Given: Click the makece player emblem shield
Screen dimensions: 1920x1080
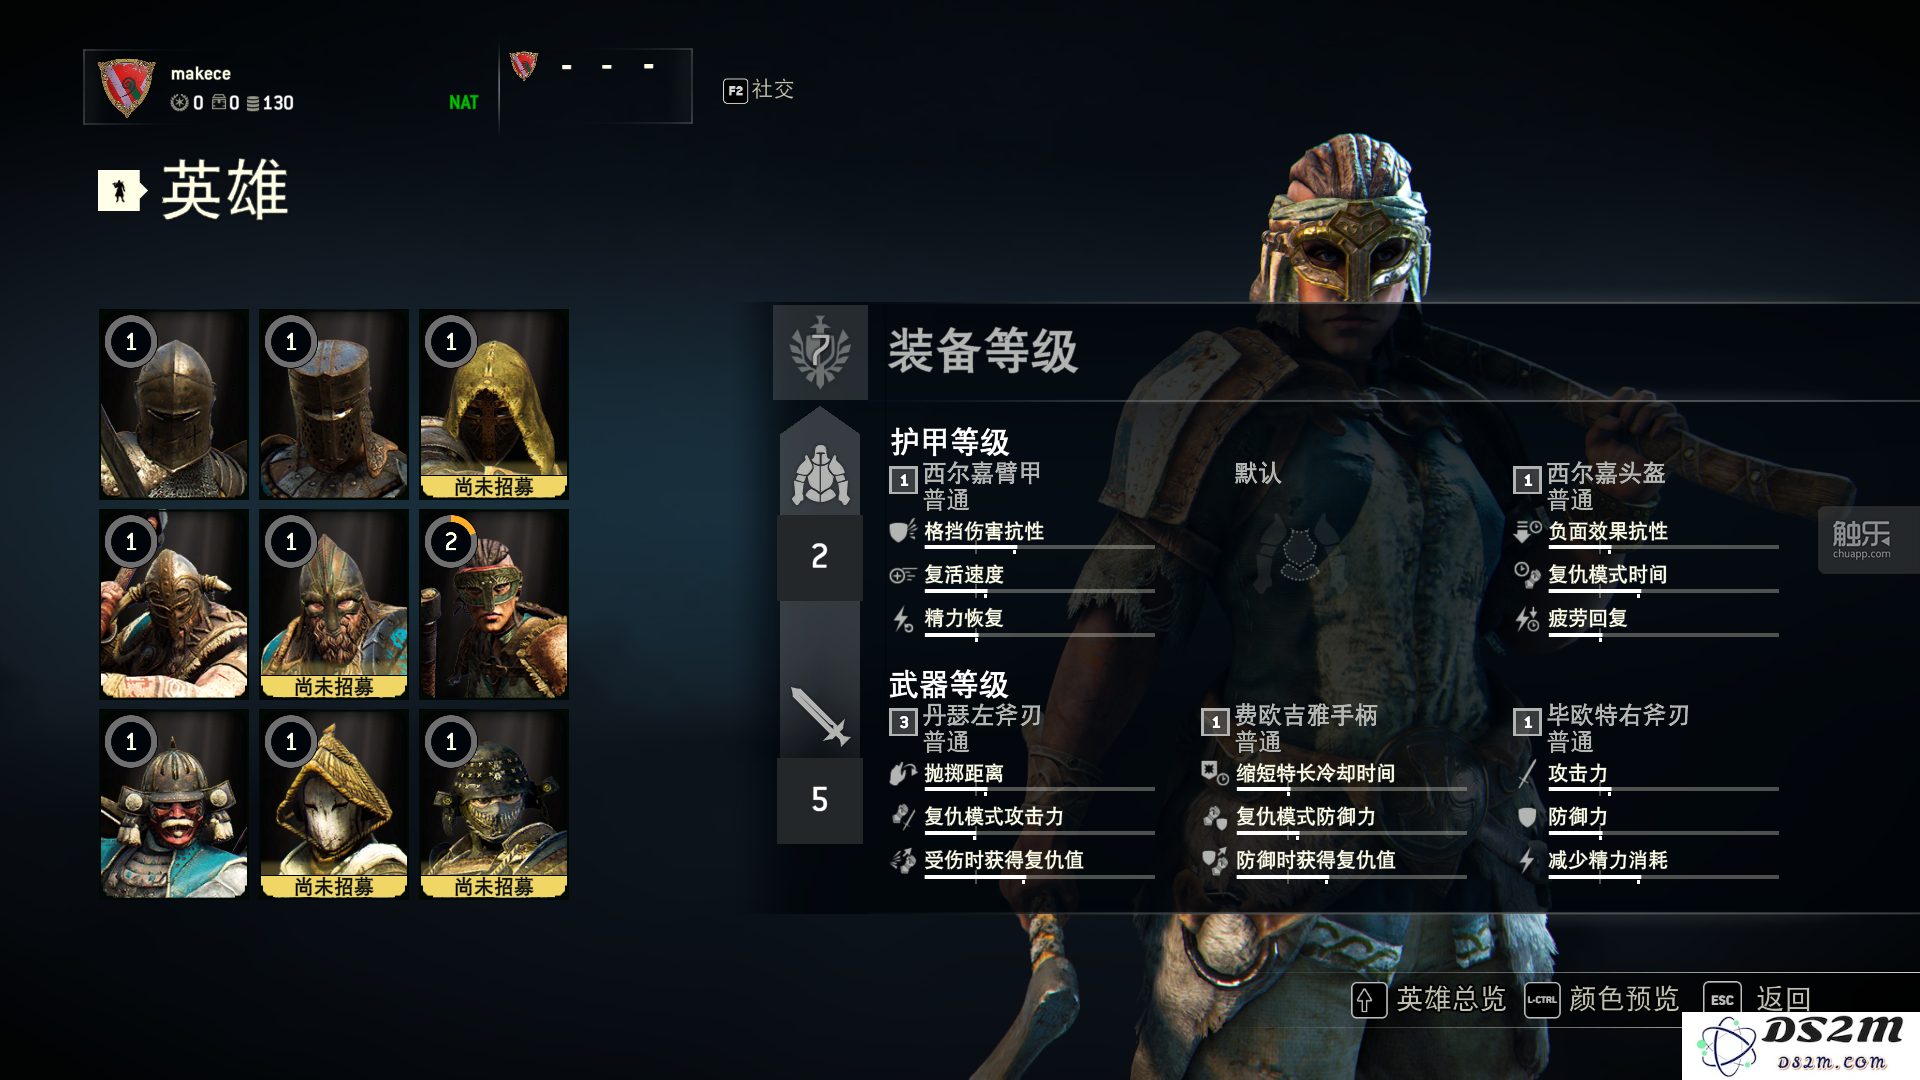Looking at the screenshot, I should tap(126, 87).
